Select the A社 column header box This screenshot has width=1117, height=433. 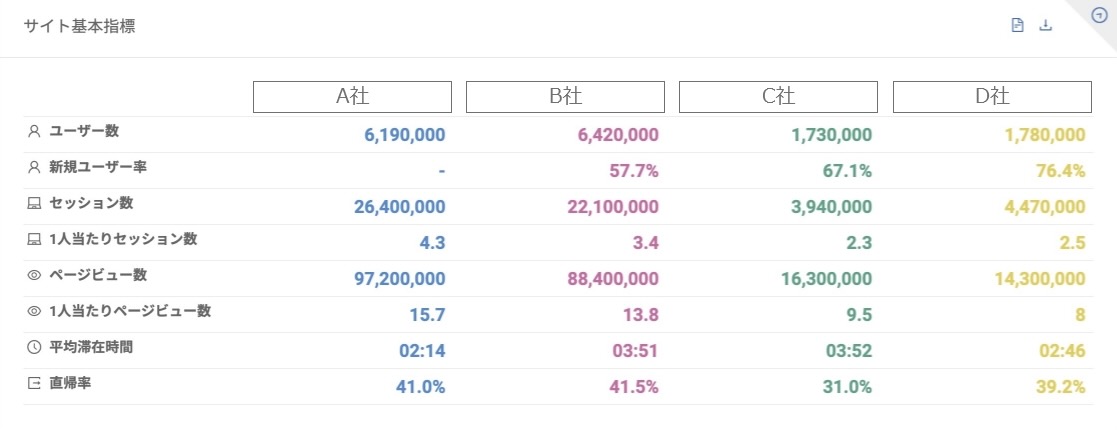[352, 96]
